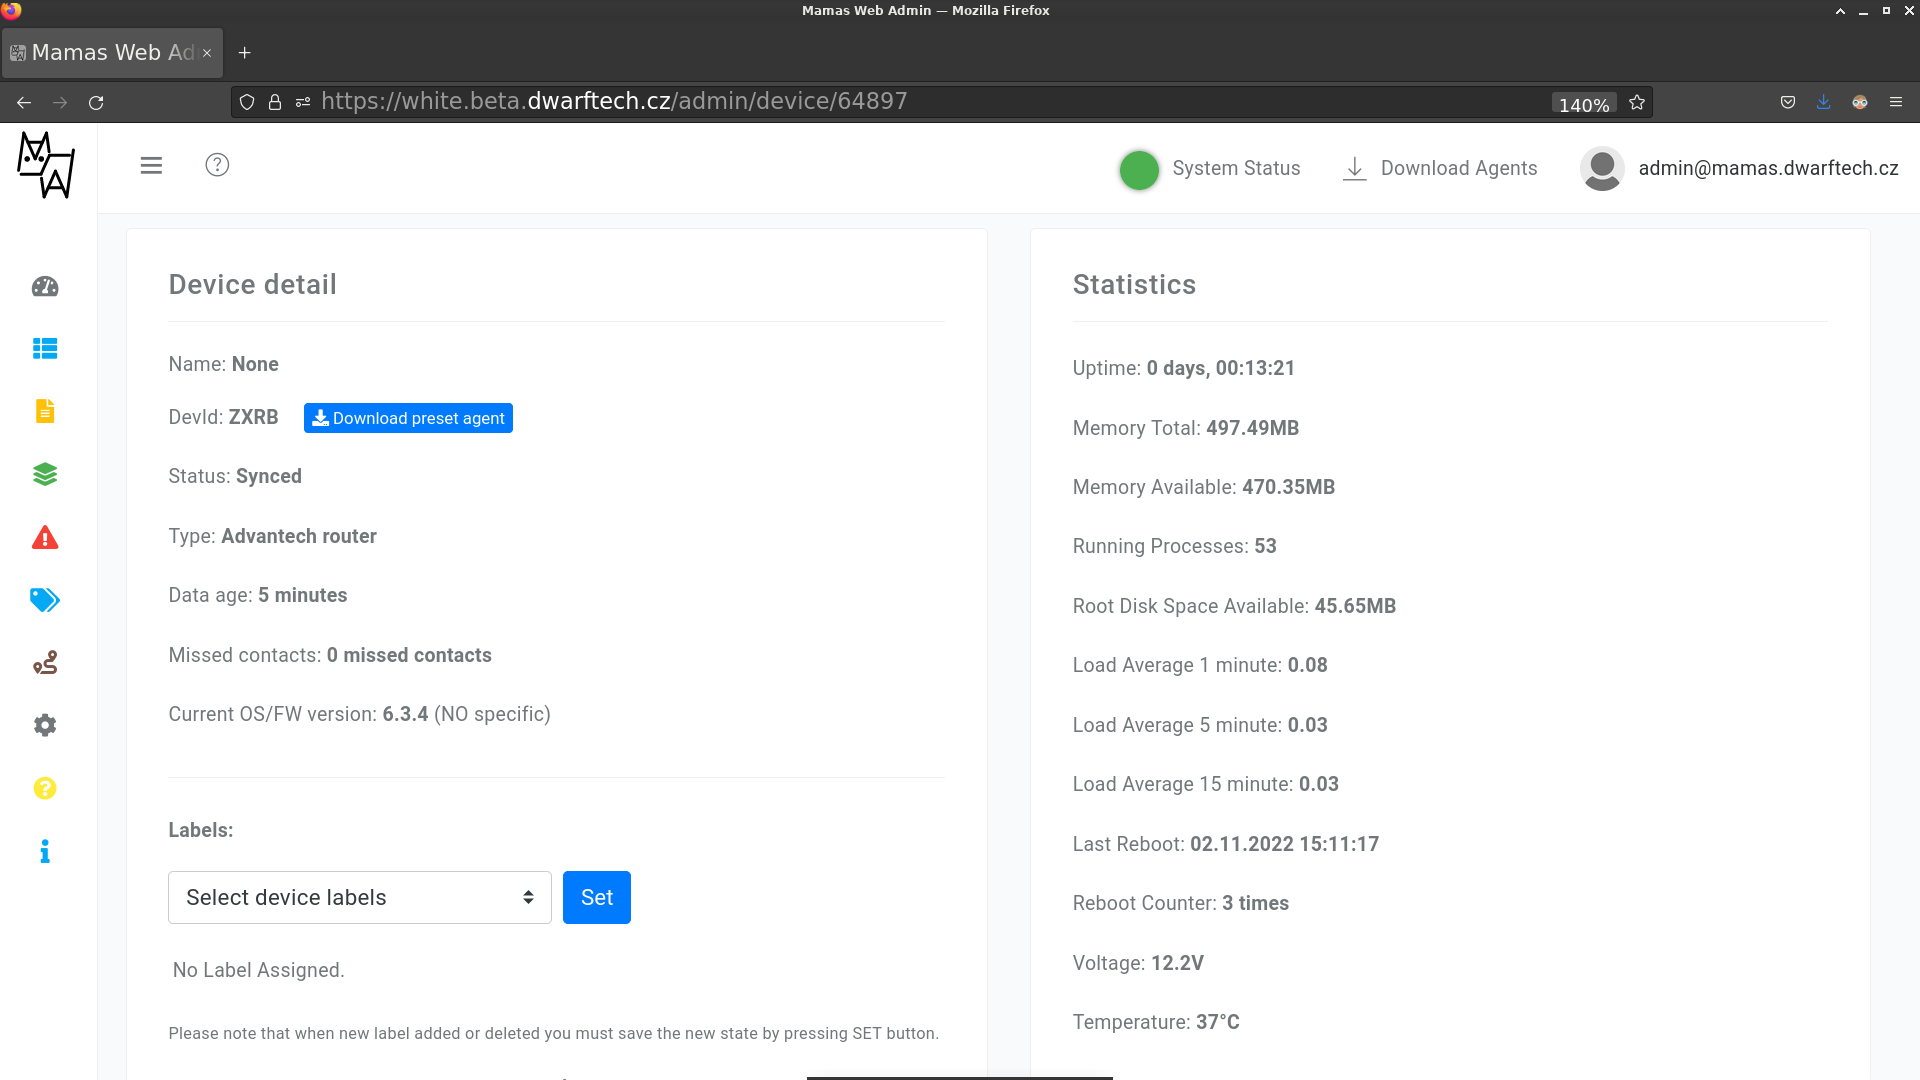Image resolution: width=1920 pixels, height=1080 pixels.
Task: Open the admin@mamas.dwarftech.cz user menu
Action: click(x=1740, y=169)
